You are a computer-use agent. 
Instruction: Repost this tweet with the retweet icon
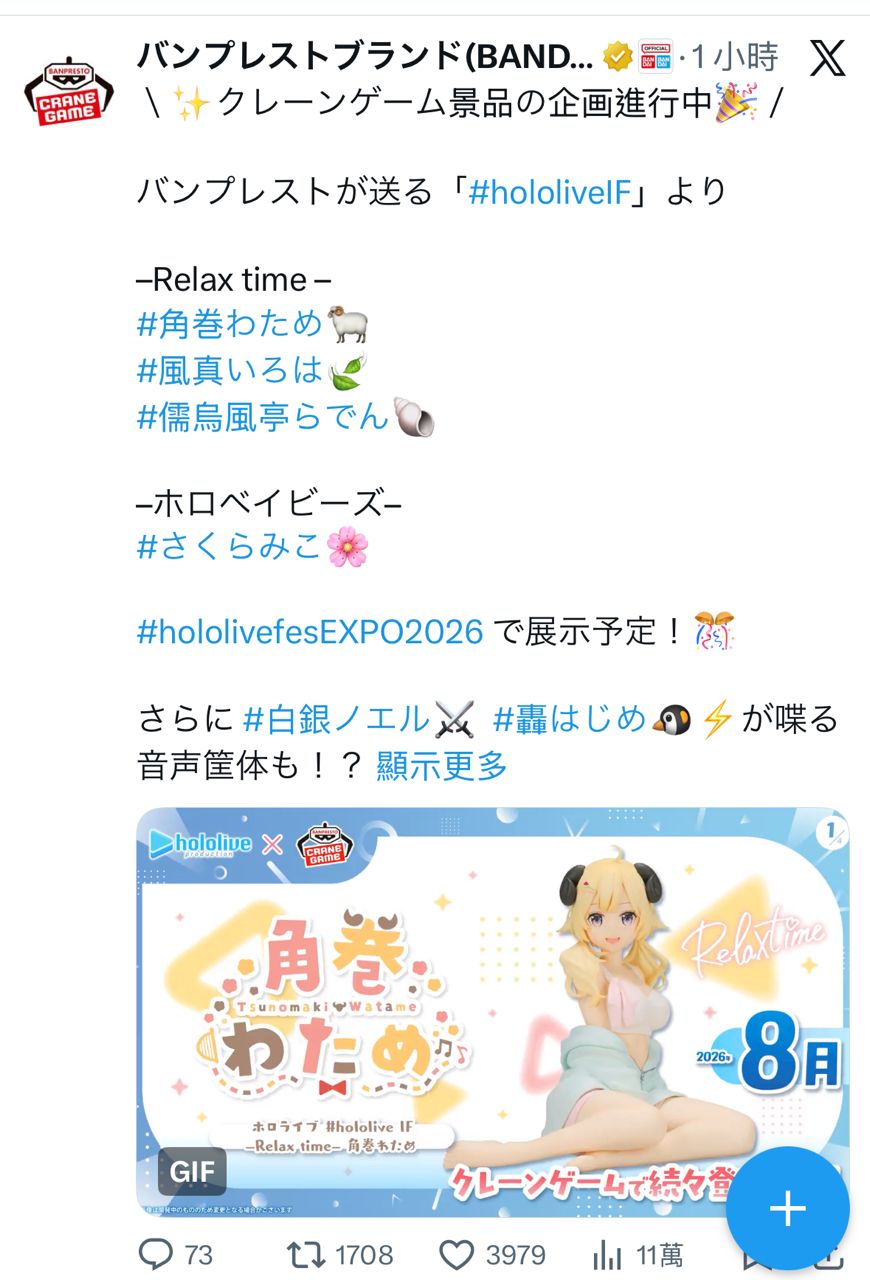(x=301, y=1253)
